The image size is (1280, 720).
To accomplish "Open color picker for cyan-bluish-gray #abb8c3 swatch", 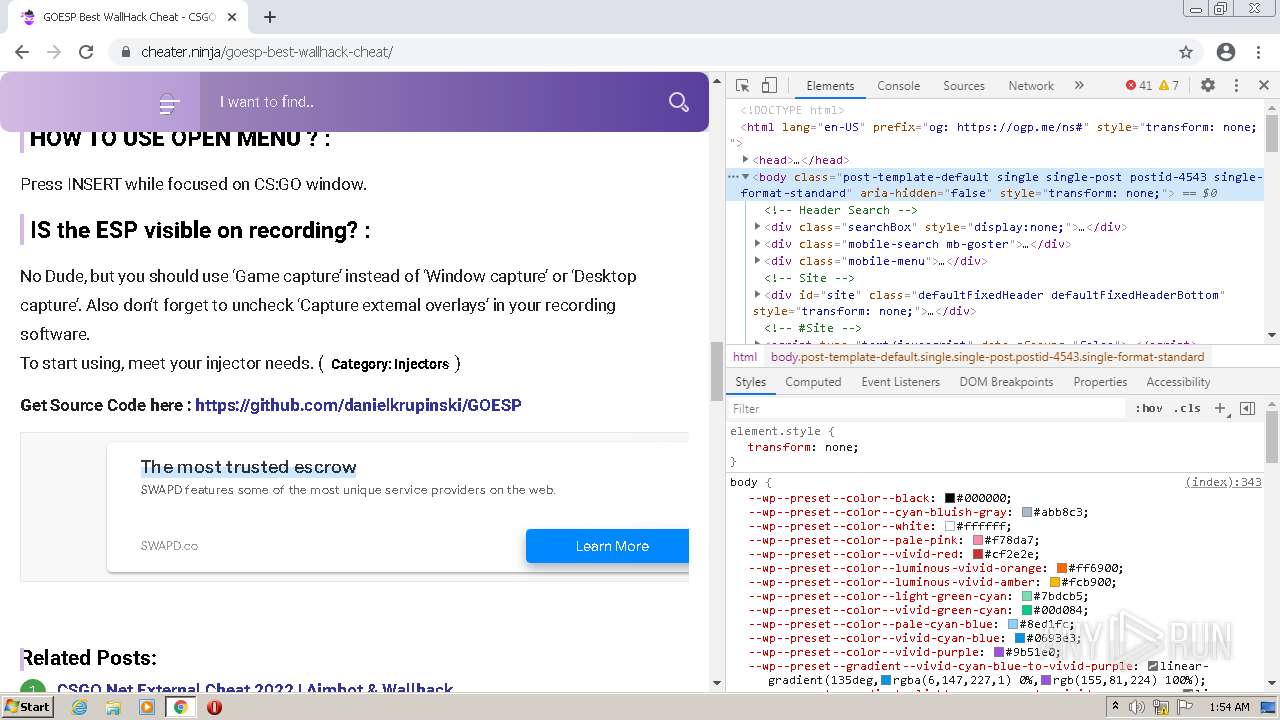I will pyautogui.click(x=1027, y=512).
